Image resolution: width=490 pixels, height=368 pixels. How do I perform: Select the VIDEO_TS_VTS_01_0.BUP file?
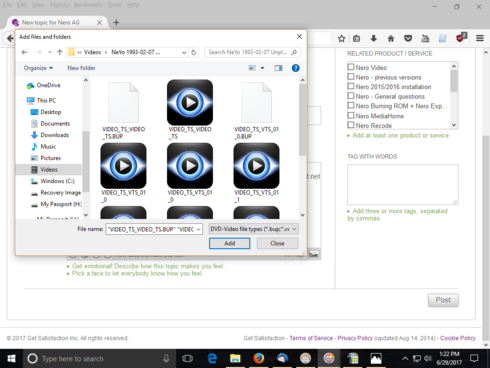coord(256,111)
